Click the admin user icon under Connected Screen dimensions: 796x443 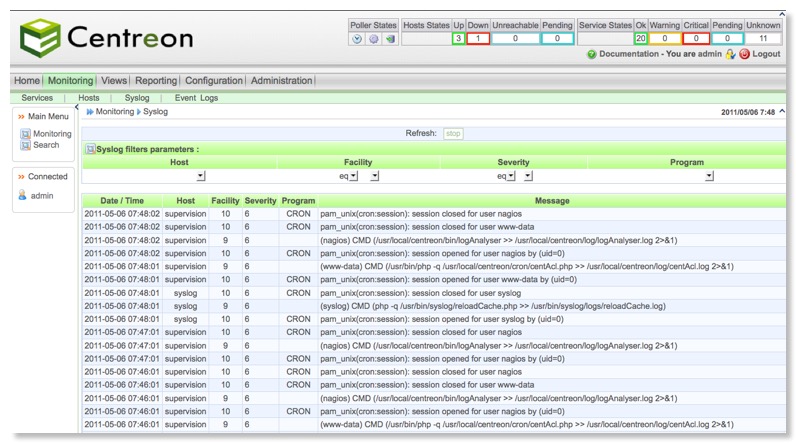click(x=22, y=196)
